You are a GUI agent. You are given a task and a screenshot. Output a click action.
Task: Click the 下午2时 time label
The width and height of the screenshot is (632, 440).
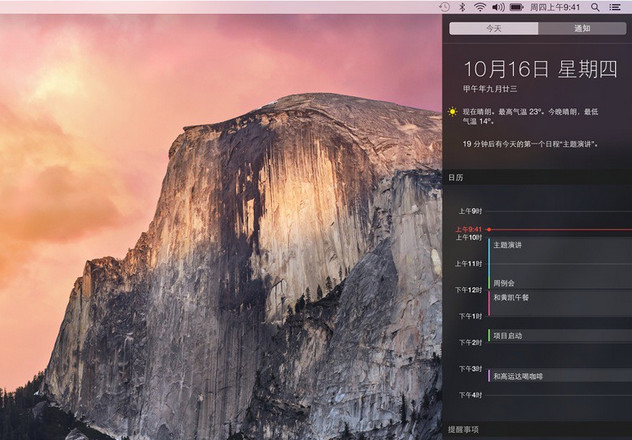(x=470, y=342)
